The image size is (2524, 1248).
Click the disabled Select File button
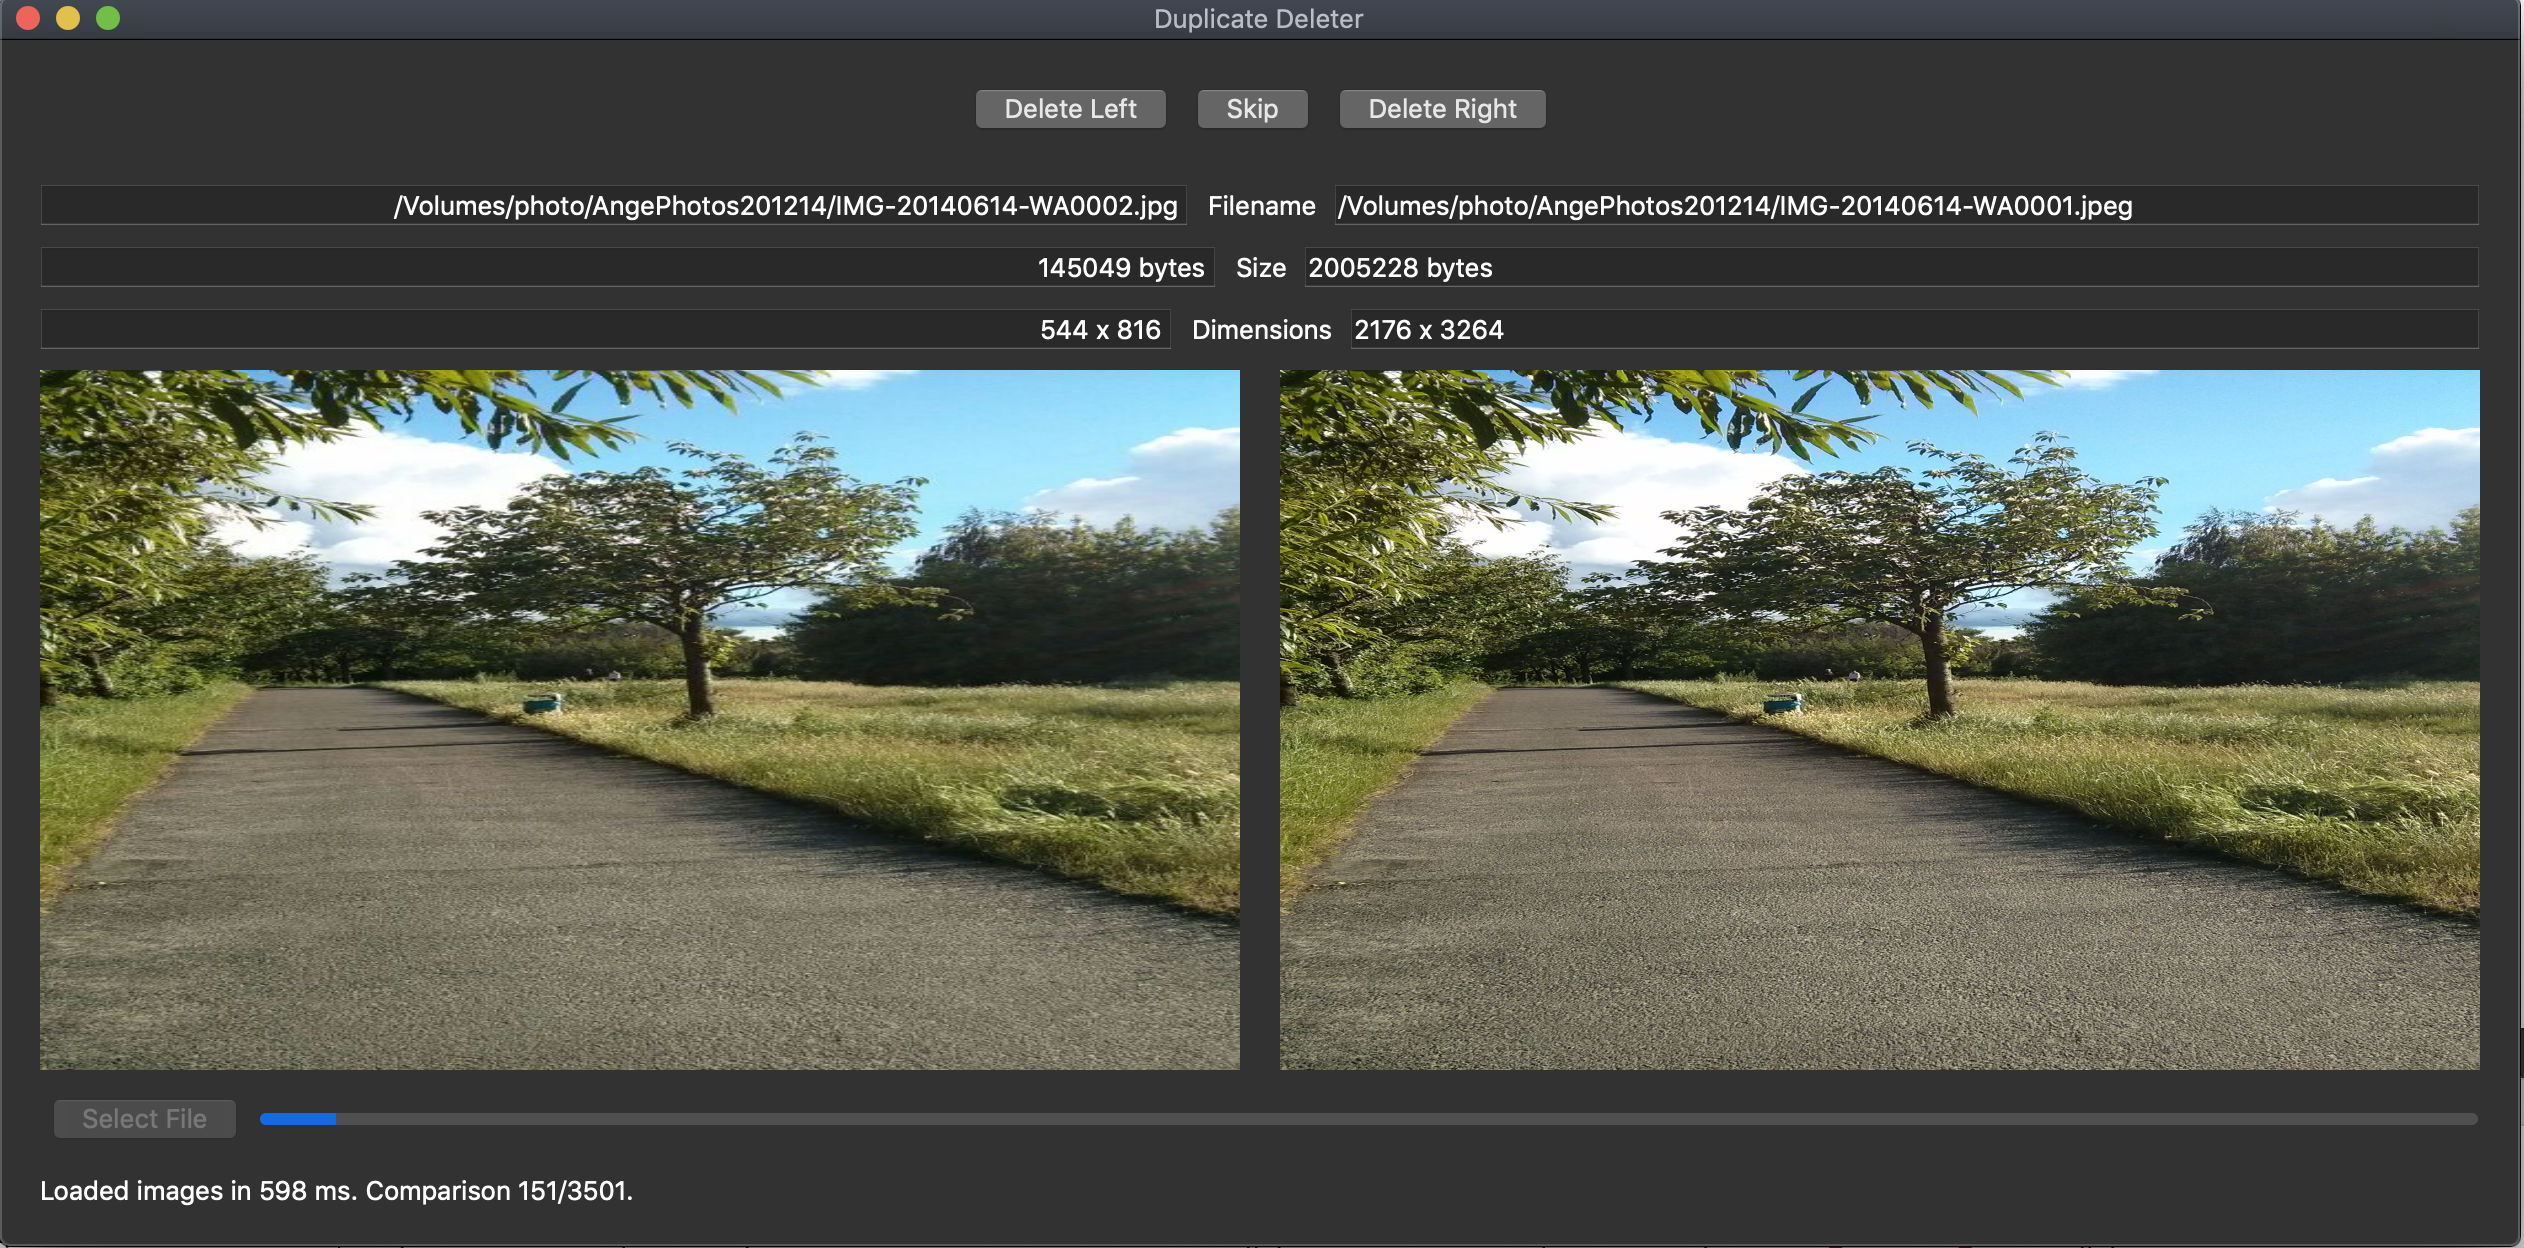pos(145,1119)
